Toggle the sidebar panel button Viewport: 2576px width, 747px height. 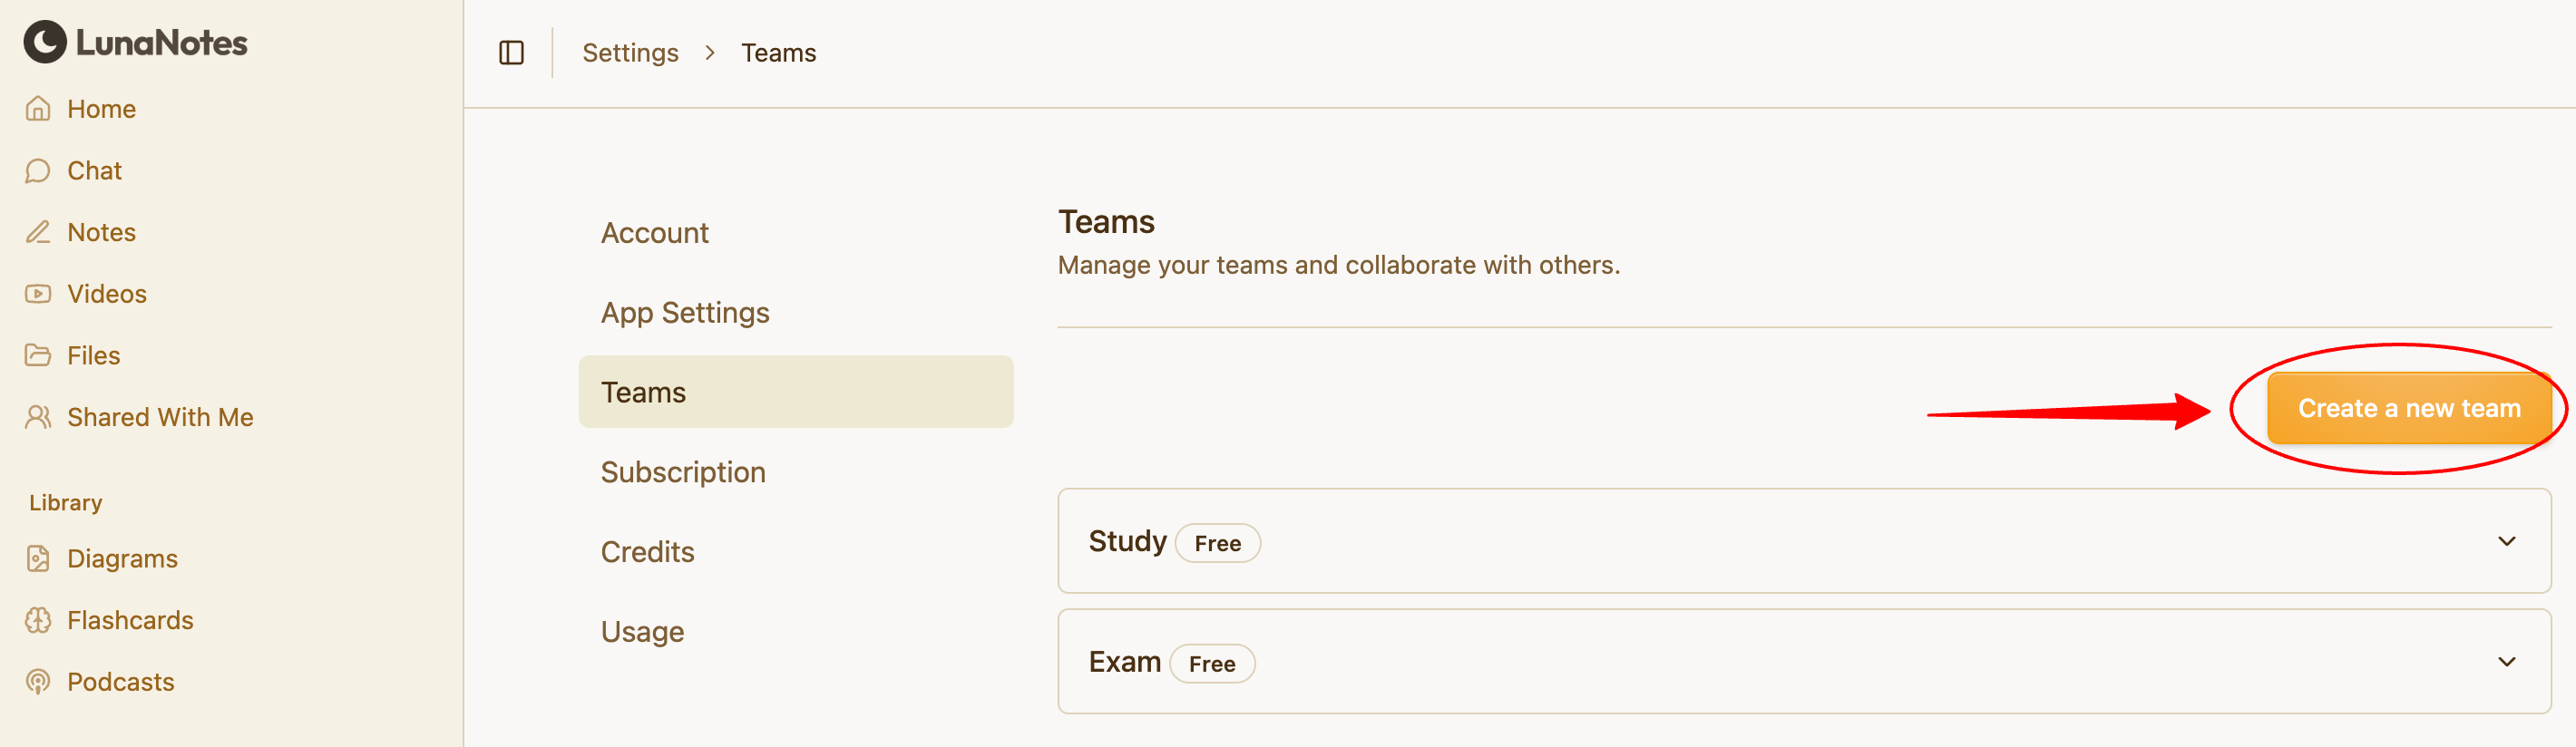(x=511, y=53)
